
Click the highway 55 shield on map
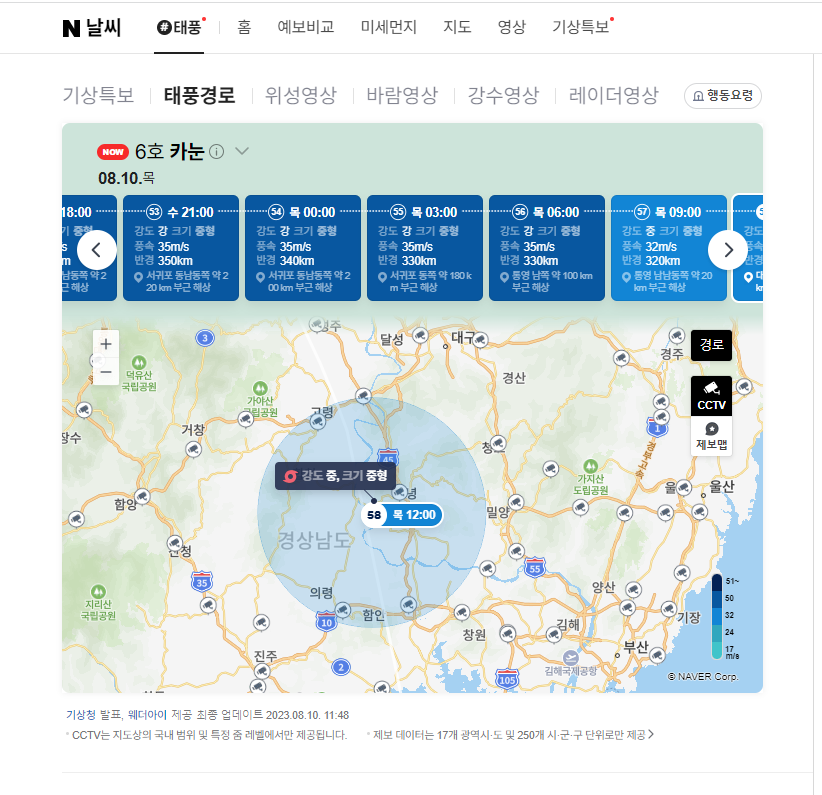535,567
